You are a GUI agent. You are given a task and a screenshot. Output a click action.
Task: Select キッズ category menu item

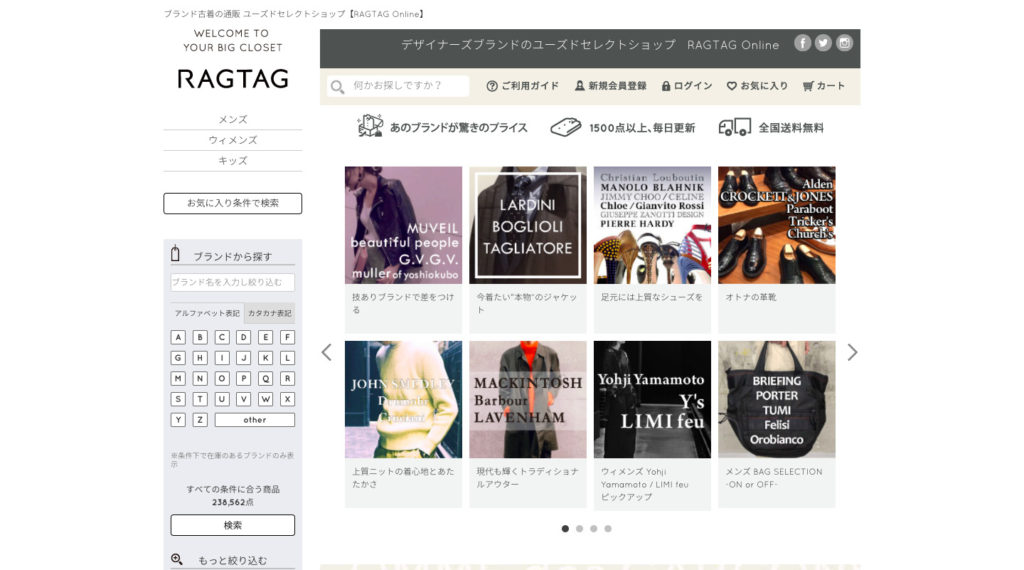[232, 161]
